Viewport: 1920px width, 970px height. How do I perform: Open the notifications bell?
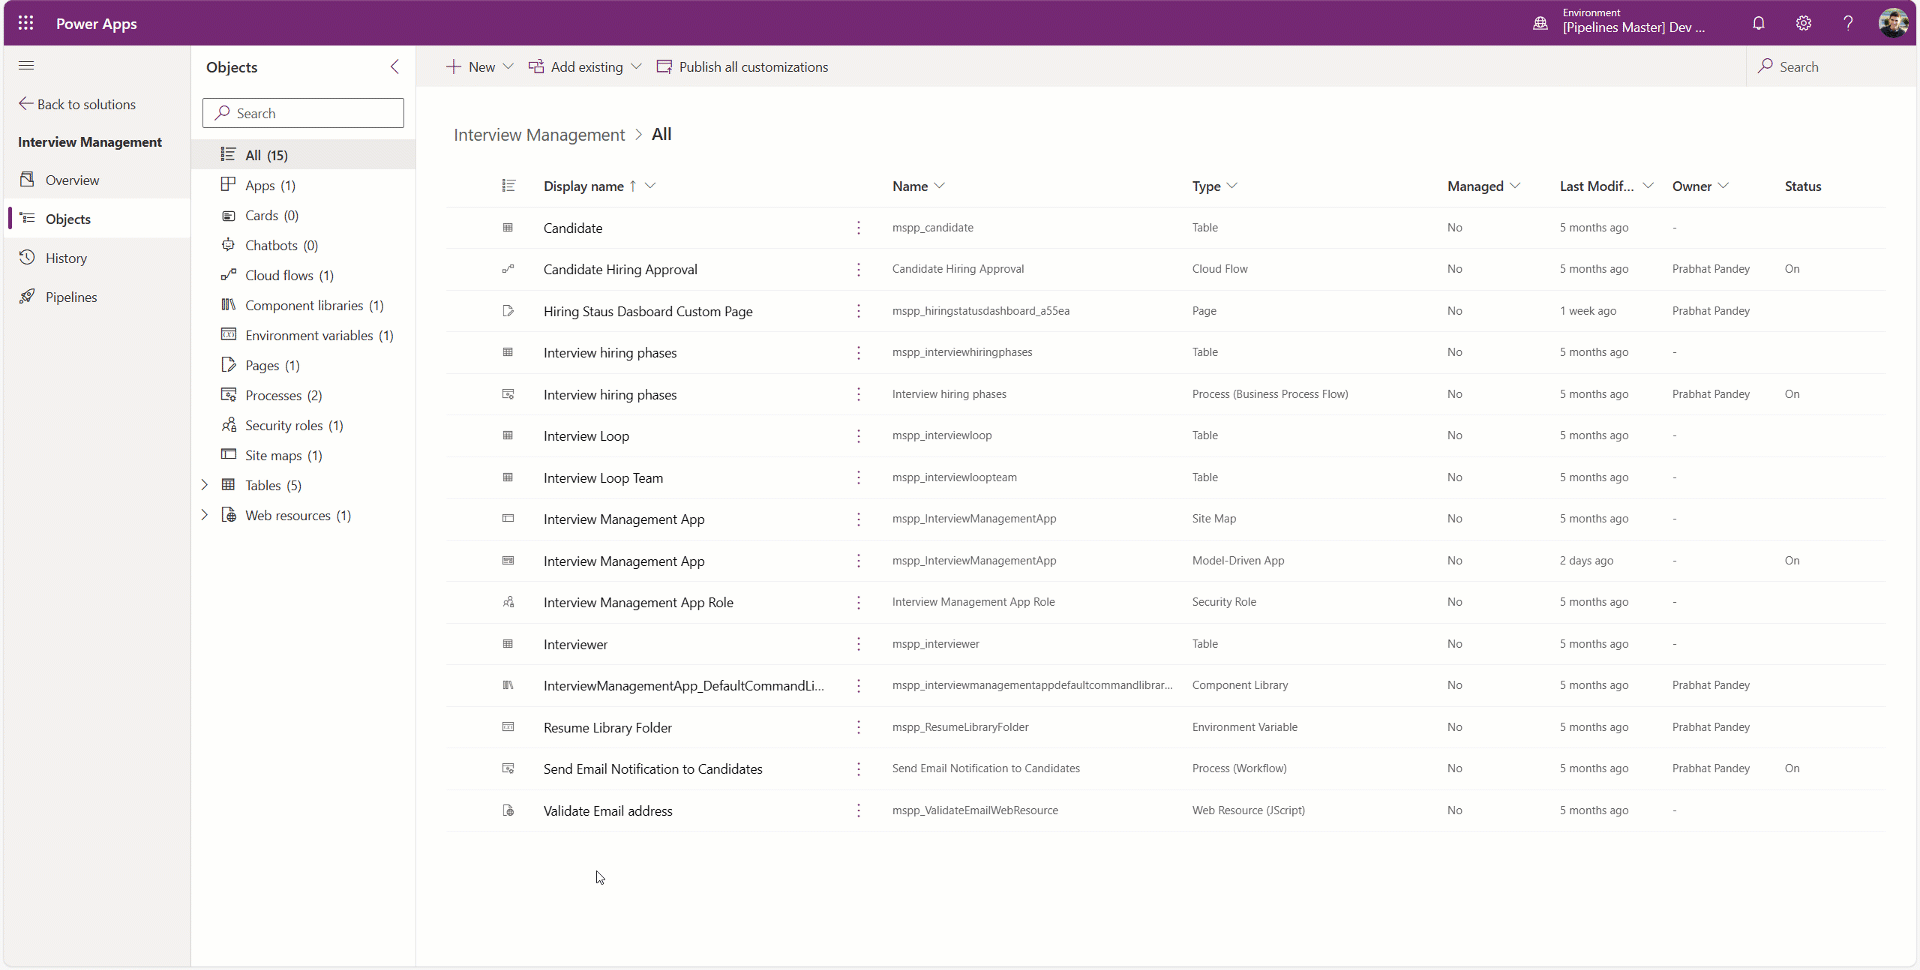click(x=1759, y=23)
